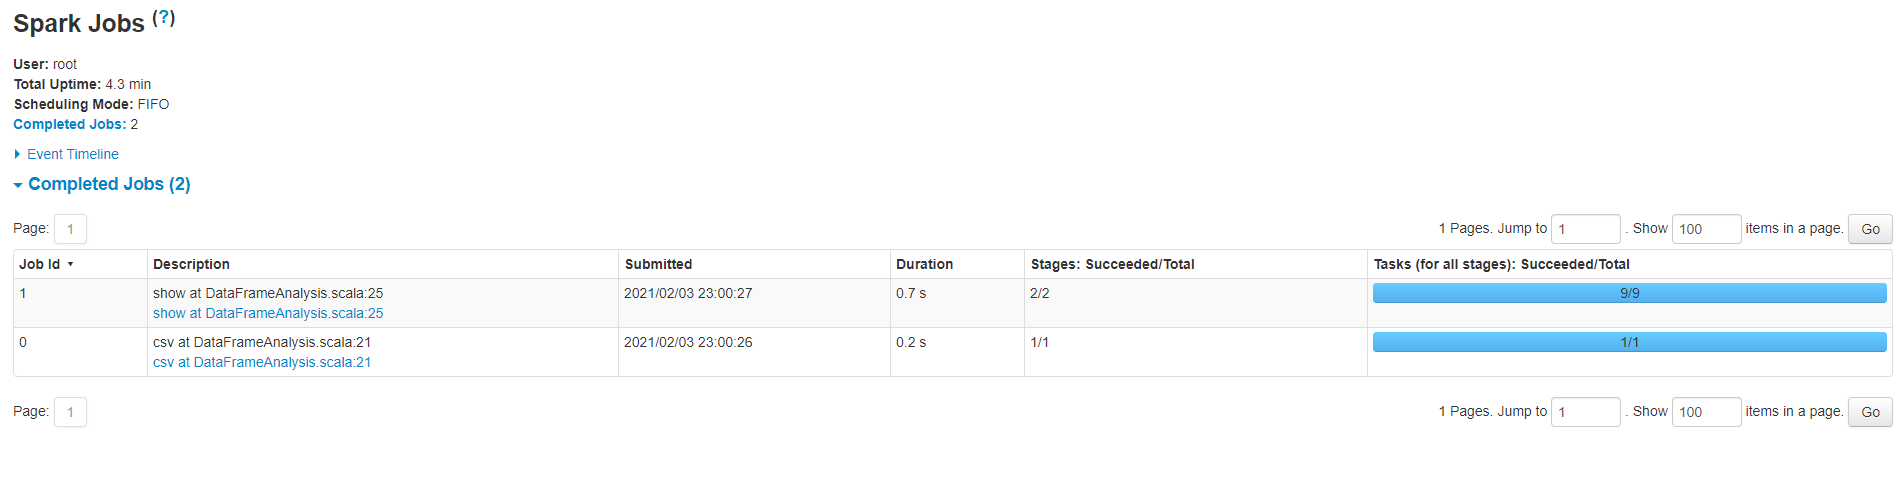Expand the Event Timeline section

pyautogui.click(x=72, y=154)
